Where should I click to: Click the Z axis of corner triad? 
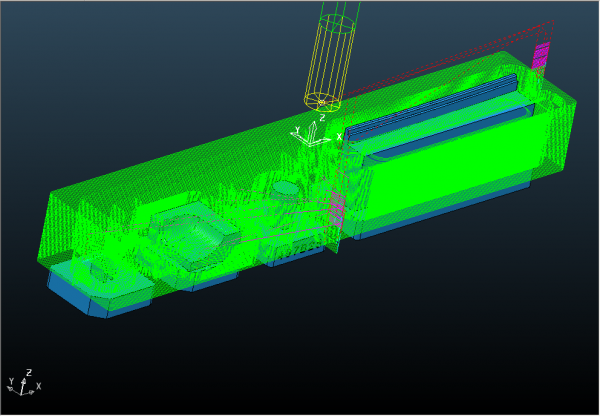[x=28, y=372]
